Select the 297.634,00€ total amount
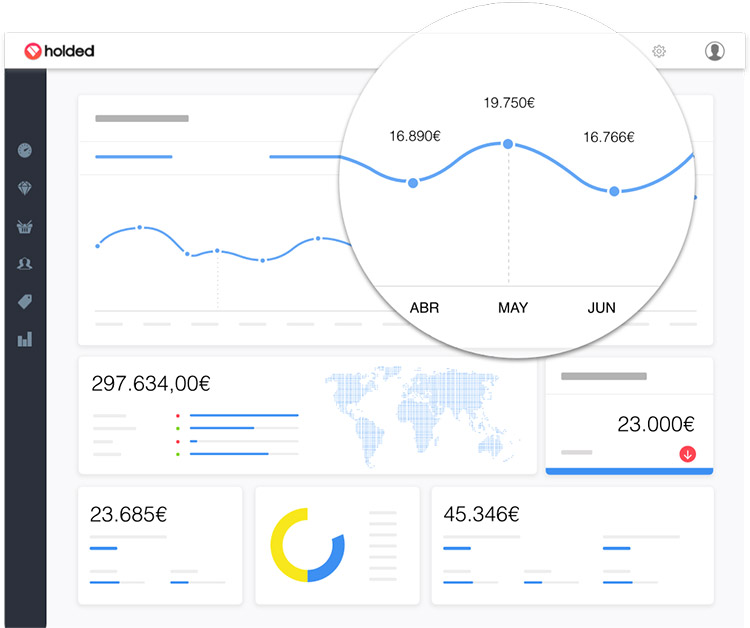 pyautogui.click(x=151, y=384)
